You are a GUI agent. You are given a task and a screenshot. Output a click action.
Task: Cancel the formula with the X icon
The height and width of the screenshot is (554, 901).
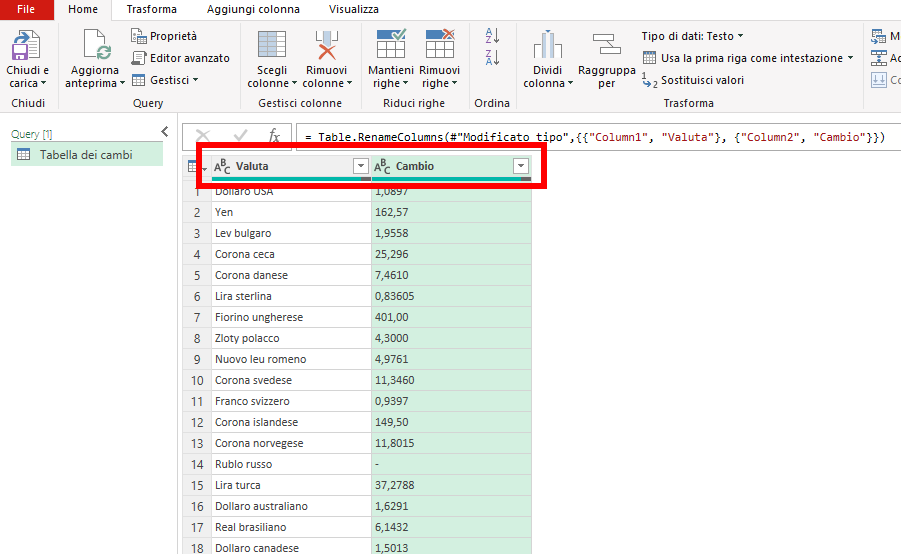pyautogui.click(x=203, y=136)
